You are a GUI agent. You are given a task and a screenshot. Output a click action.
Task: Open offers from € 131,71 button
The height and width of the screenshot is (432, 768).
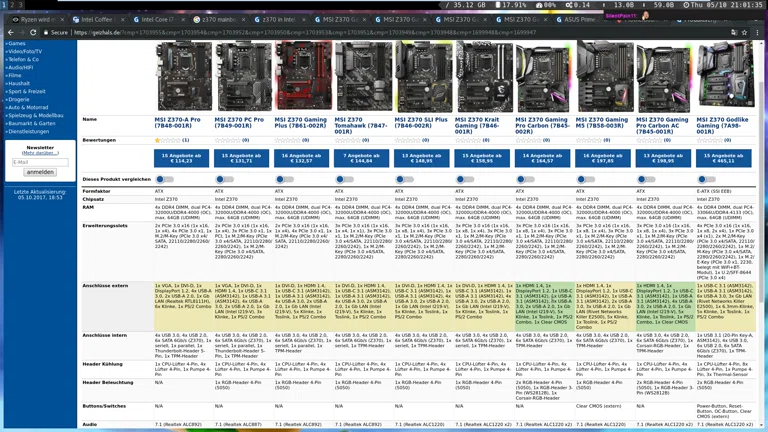(x=241, y=158)
